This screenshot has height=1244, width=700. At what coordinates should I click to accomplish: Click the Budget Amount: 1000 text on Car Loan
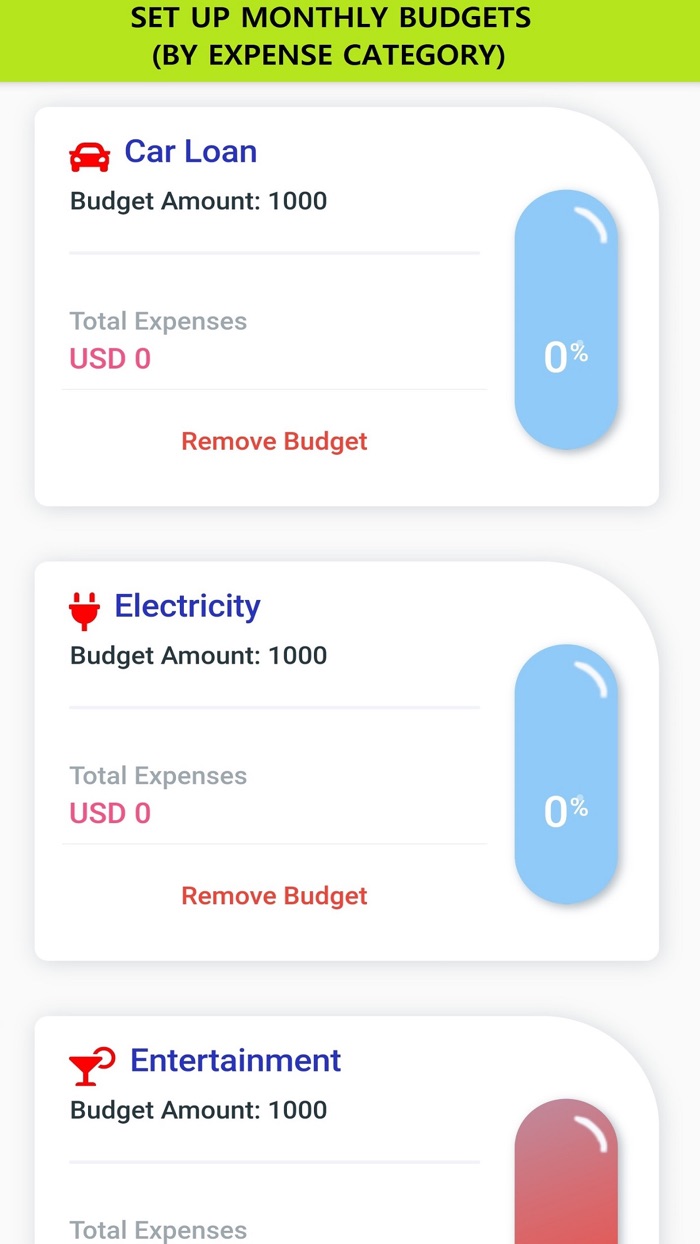coord(197,201)
